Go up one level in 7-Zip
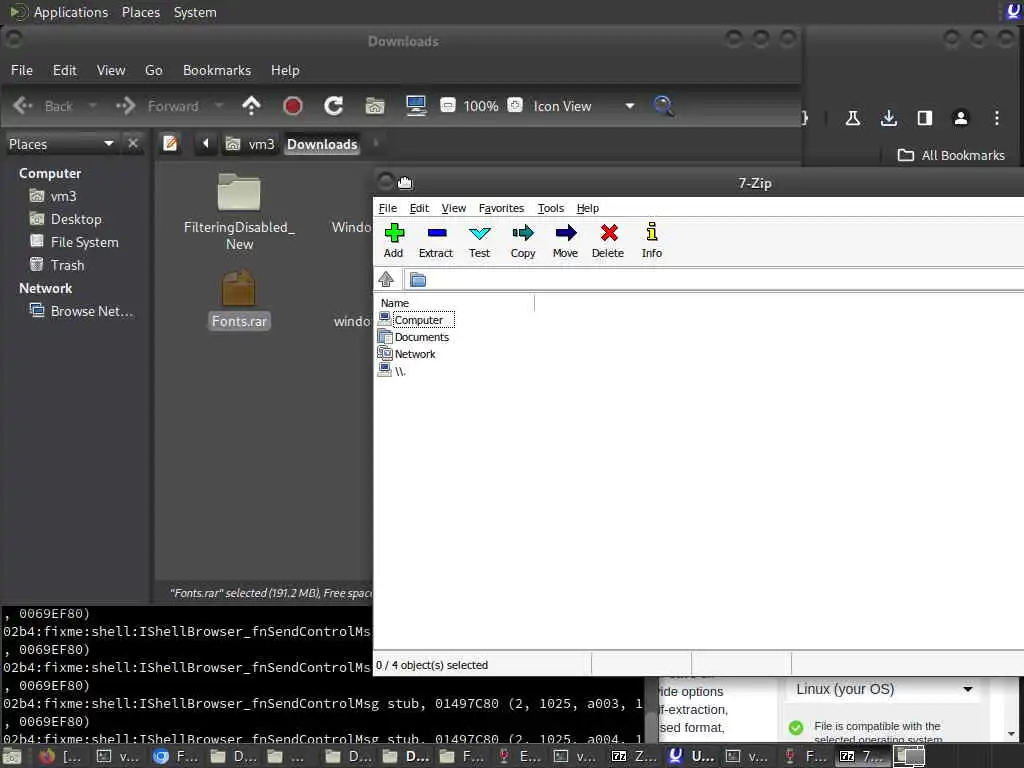The width and height of the screenshot is (1024, 768). tap(386, 280)
